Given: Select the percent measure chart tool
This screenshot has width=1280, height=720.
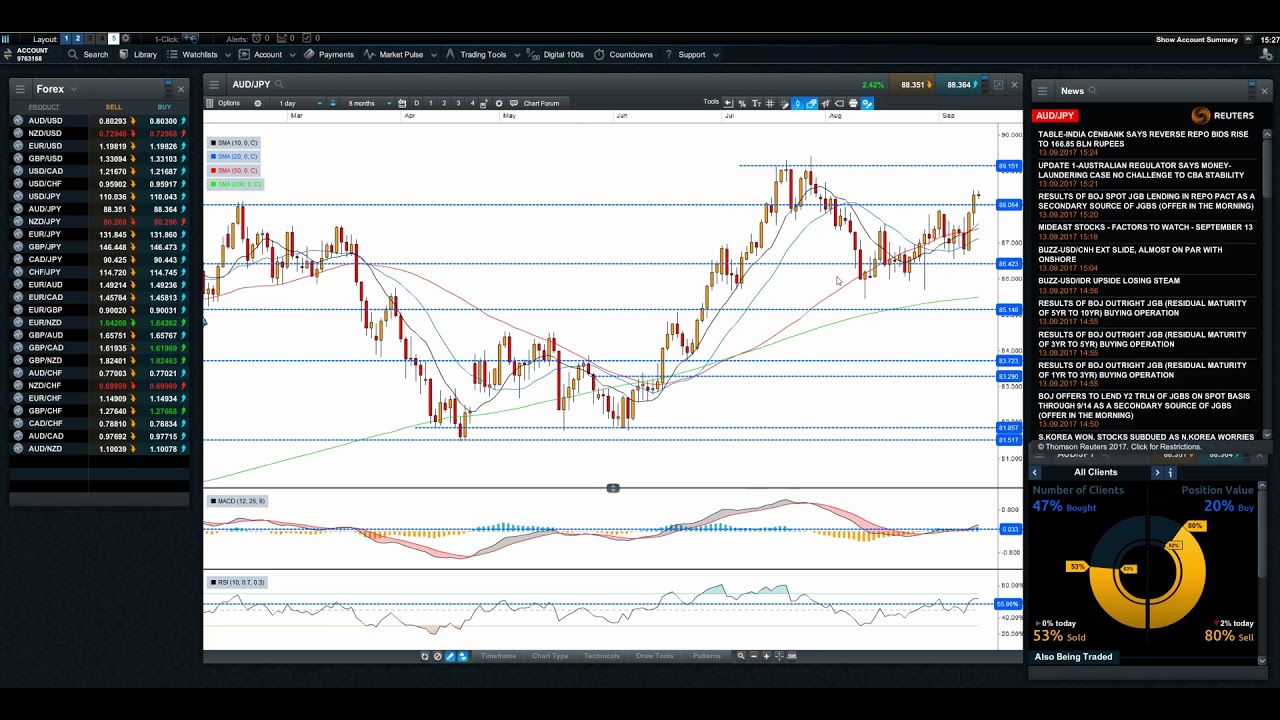Looking at the screenshot, I should click(742, 103).
